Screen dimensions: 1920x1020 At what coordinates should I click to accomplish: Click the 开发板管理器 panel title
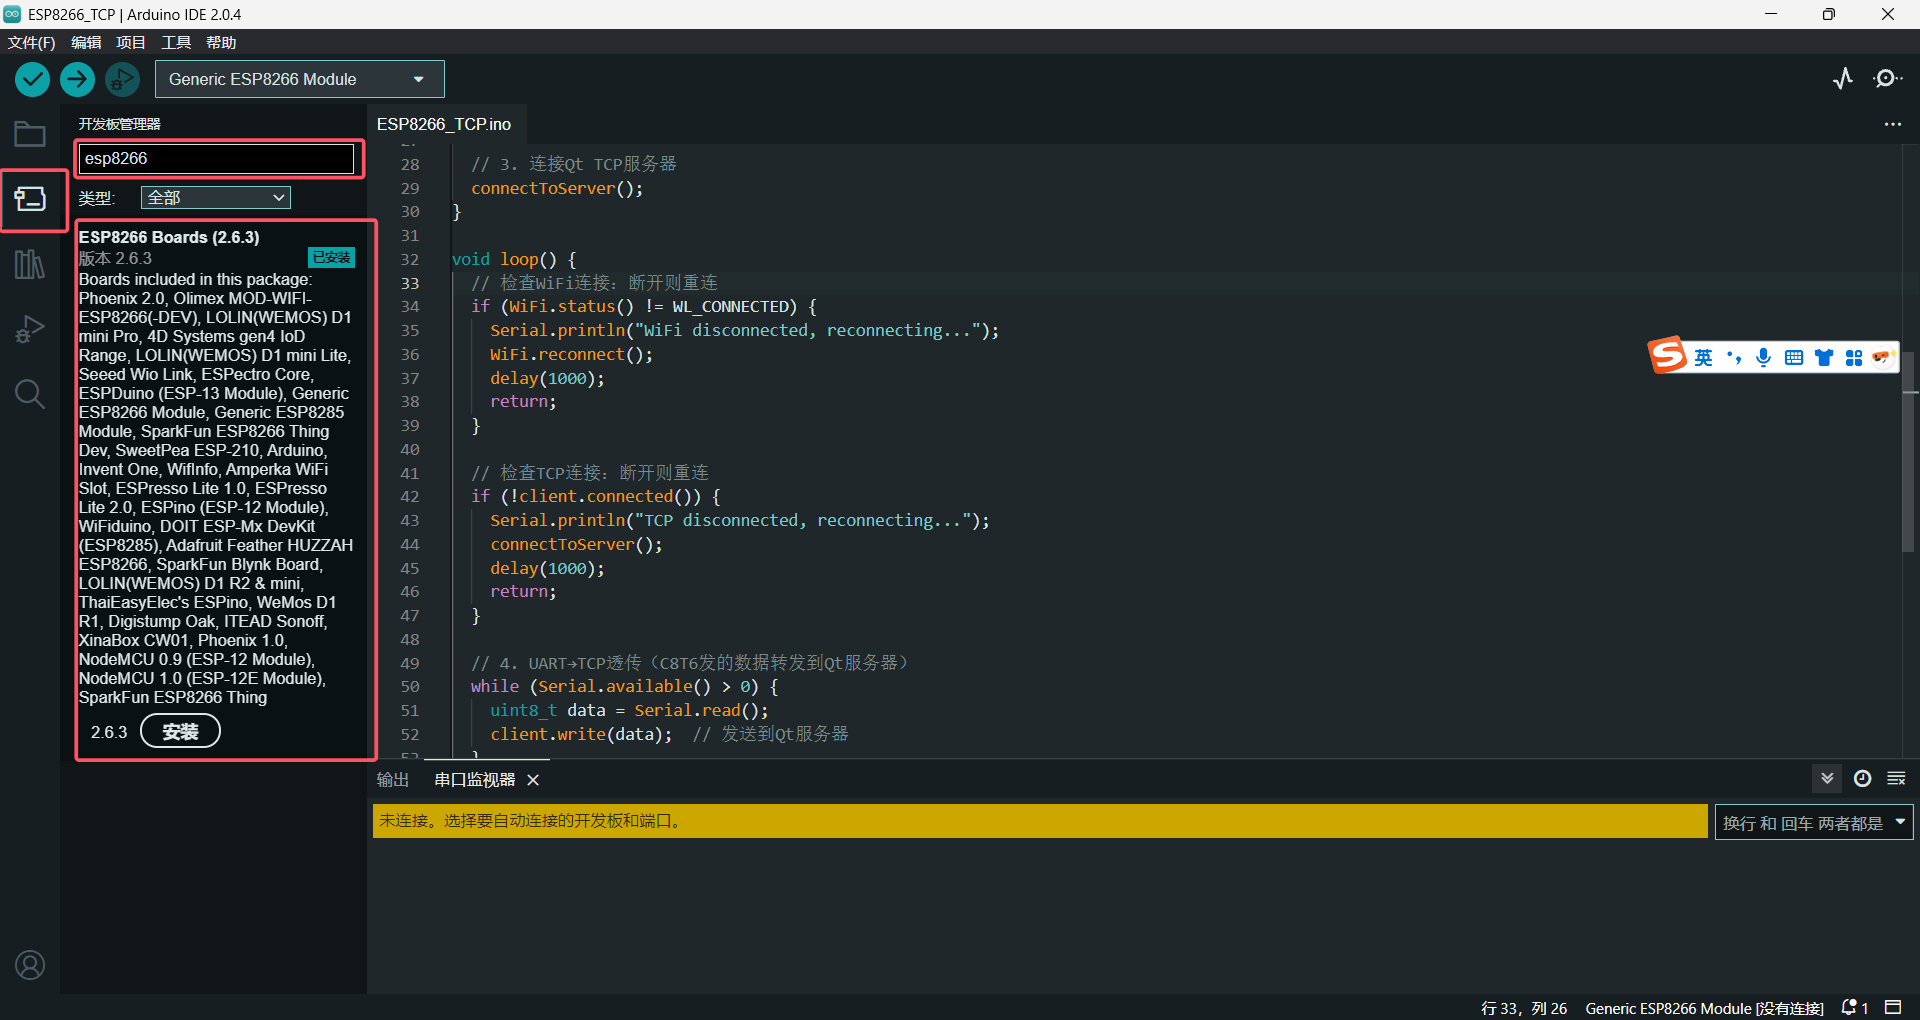point(120,124)
